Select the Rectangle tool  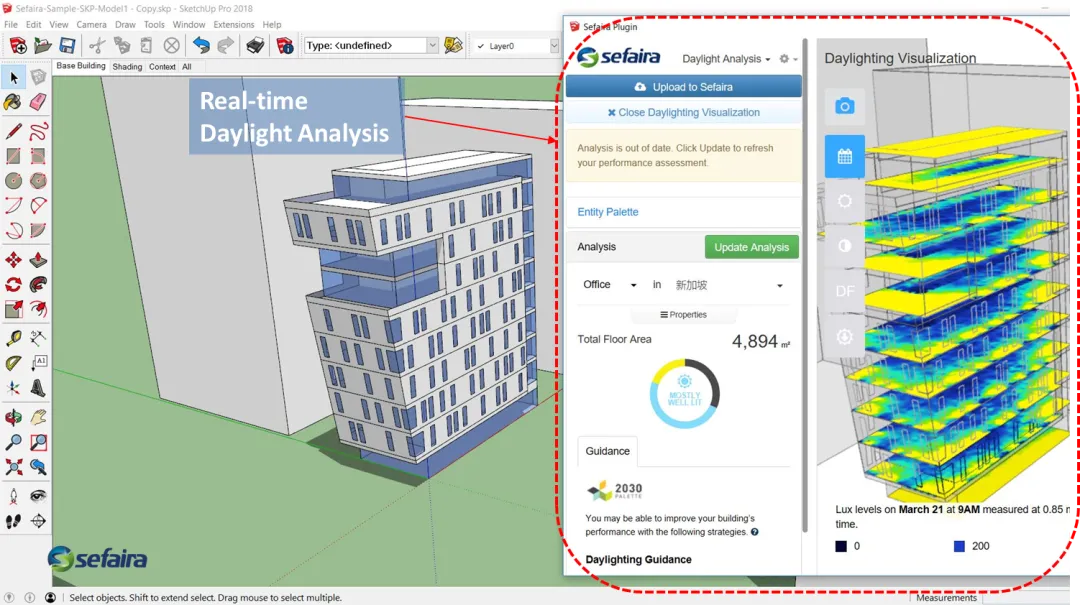click(x=14, y=156)
